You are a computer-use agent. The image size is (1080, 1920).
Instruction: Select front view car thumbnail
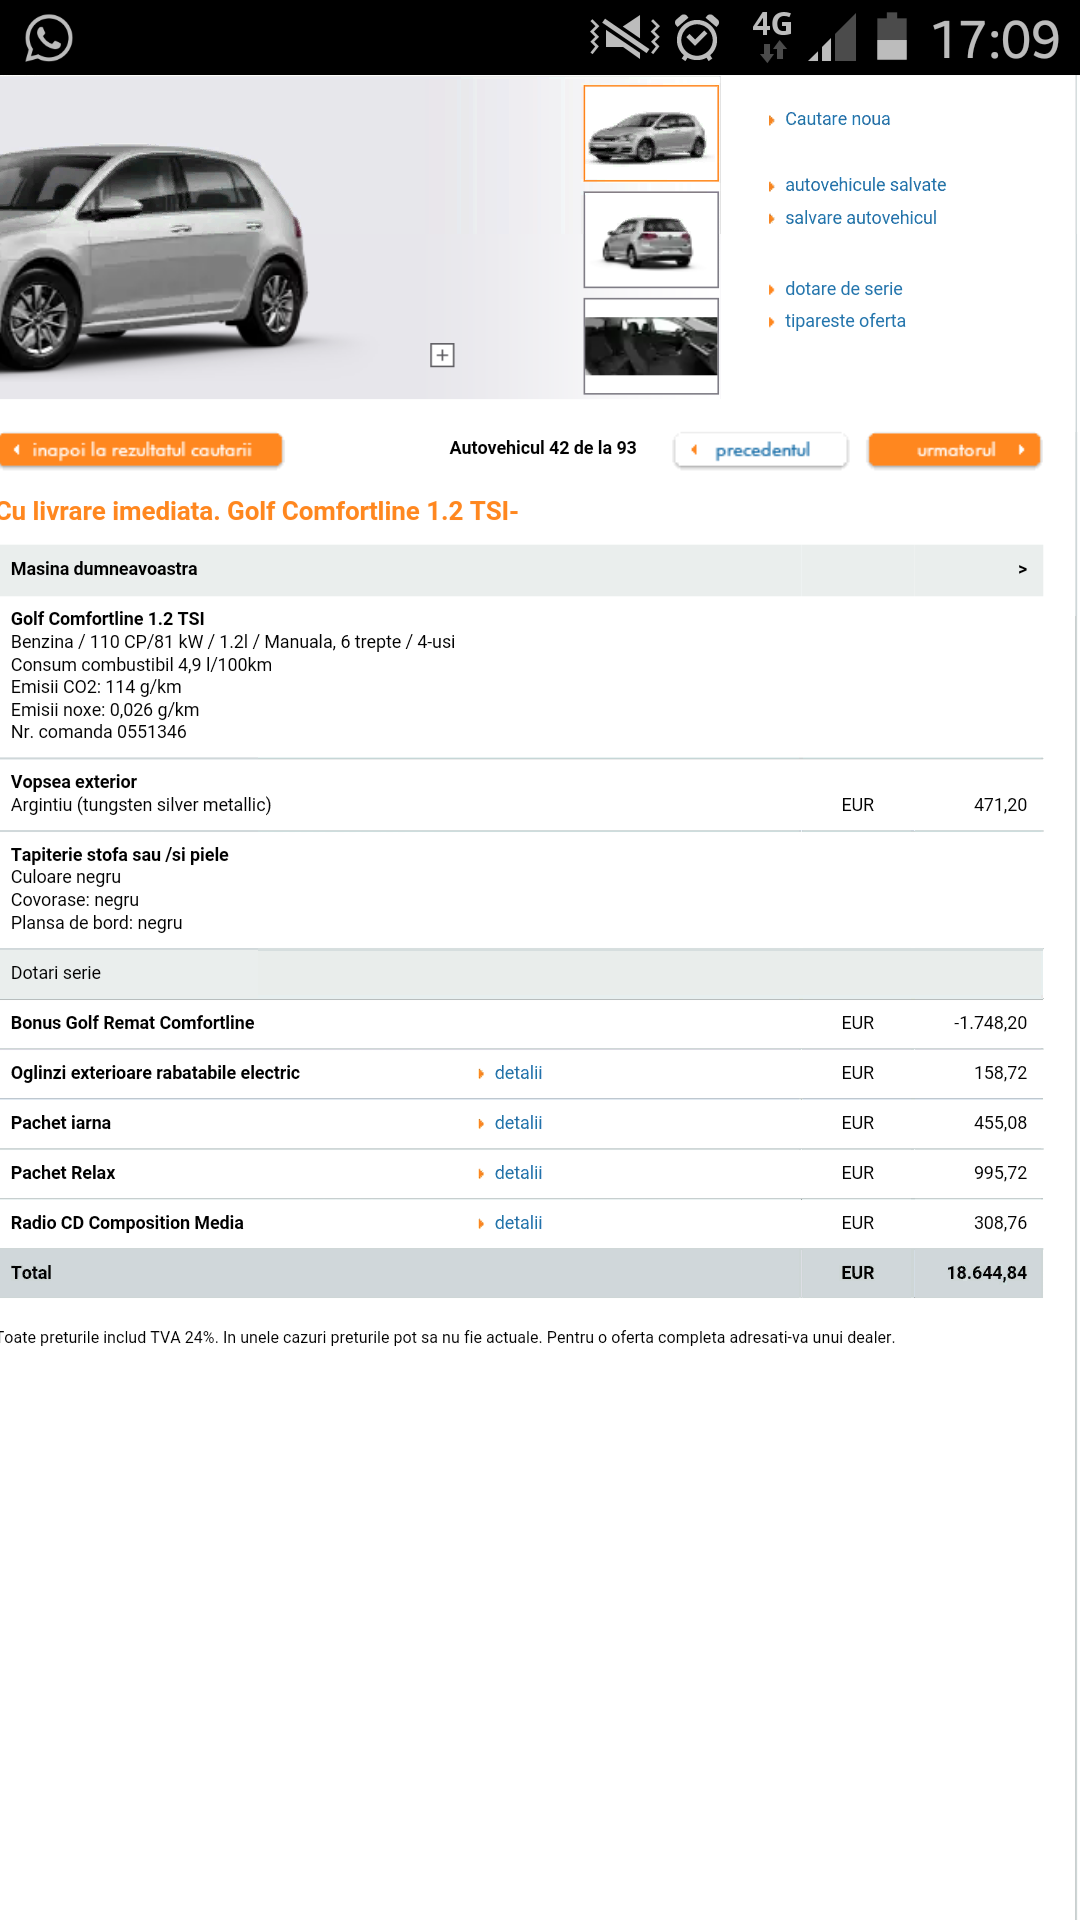click(x=651, y=133)
